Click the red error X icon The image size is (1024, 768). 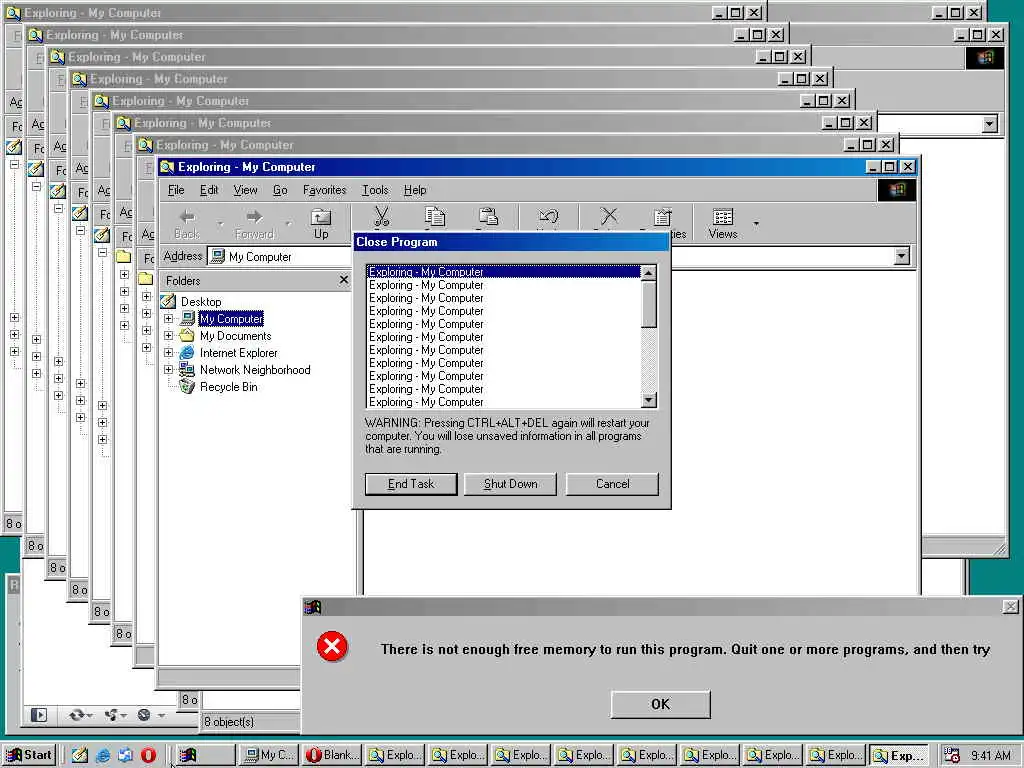(332, 647)
